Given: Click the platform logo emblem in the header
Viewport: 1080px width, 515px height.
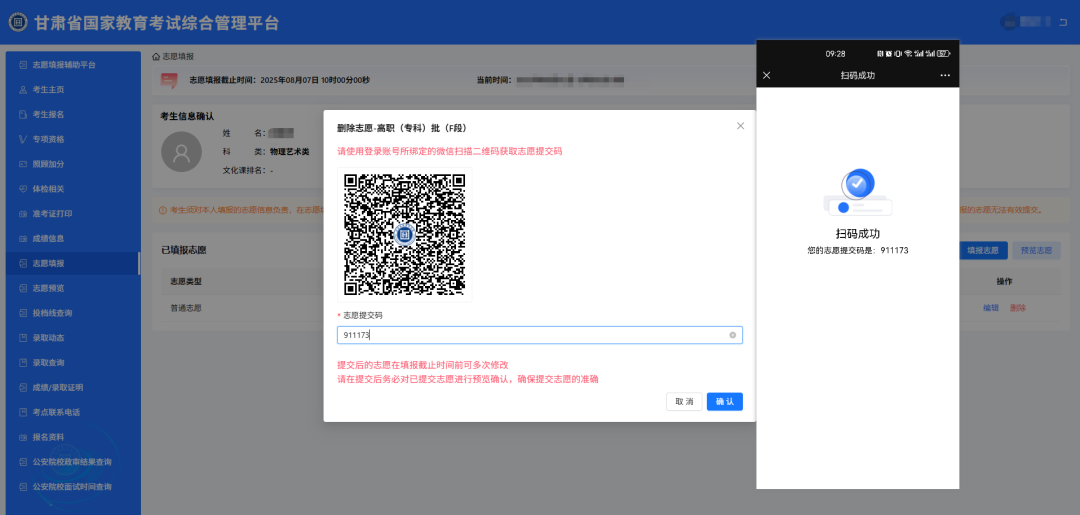Looking at the screenshot, I should click(18, 22).
